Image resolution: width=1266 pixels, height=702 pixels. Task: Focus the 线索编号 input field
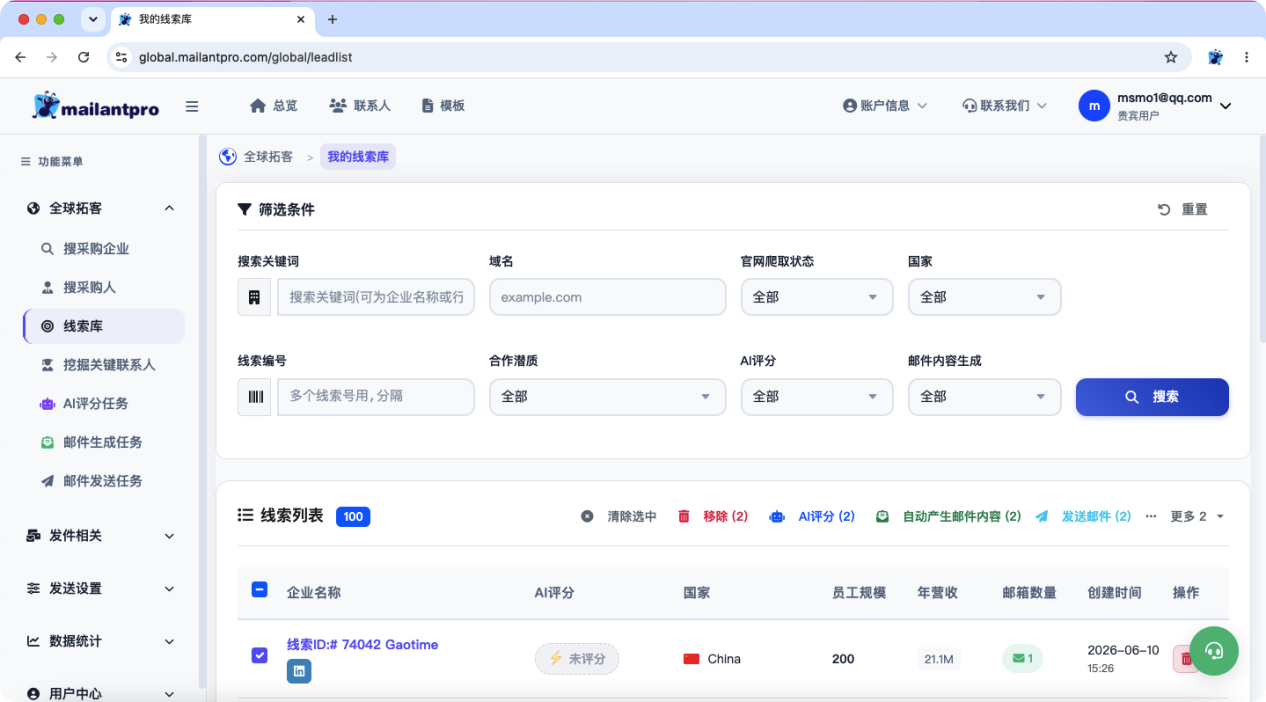(x=376, y=397)
